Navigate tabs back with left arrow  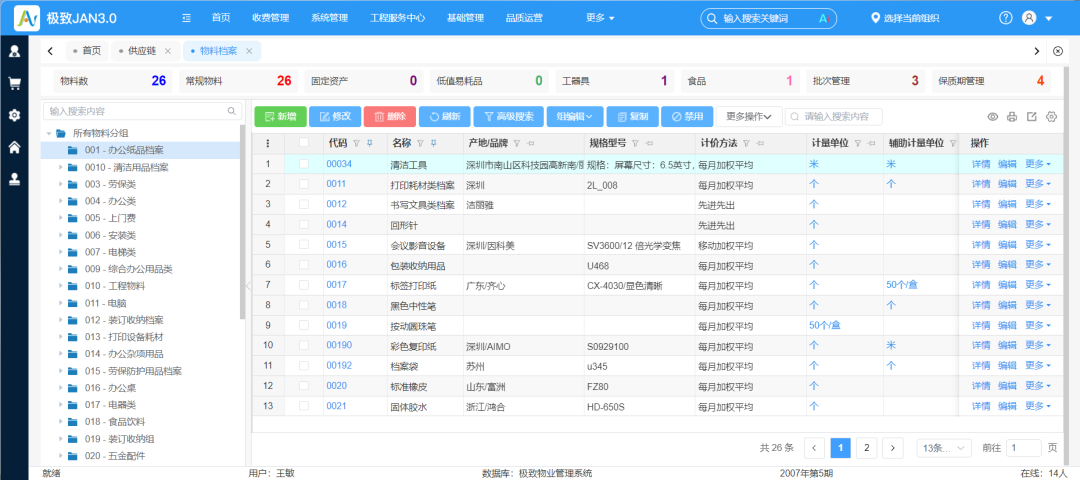51,51
